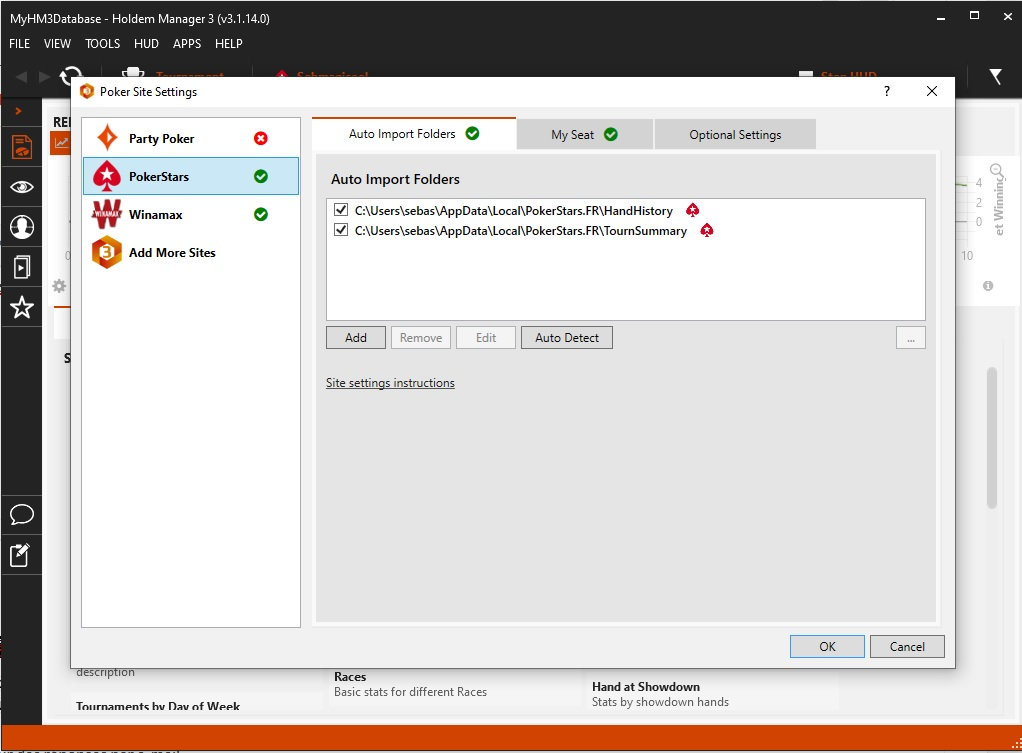The width and height of the screenshot is (1022, 753).
Task: Click the Holdem Manager dialog title icon
Action: point(87,91)
